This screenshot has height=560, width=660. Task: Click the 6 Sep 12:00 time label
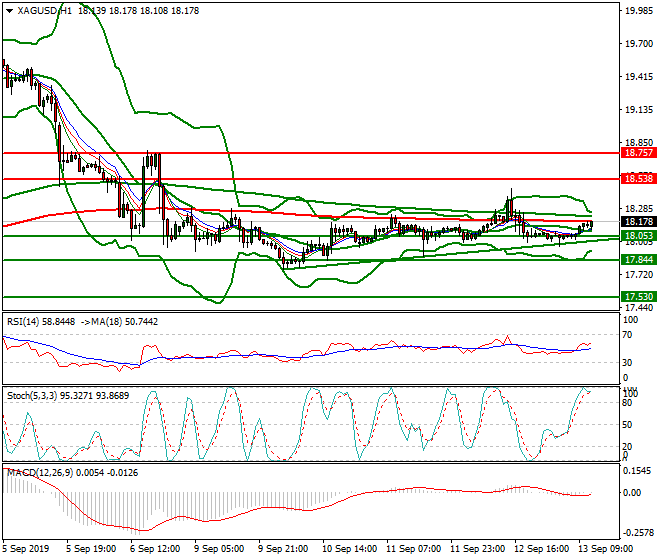tap(155, 549)
